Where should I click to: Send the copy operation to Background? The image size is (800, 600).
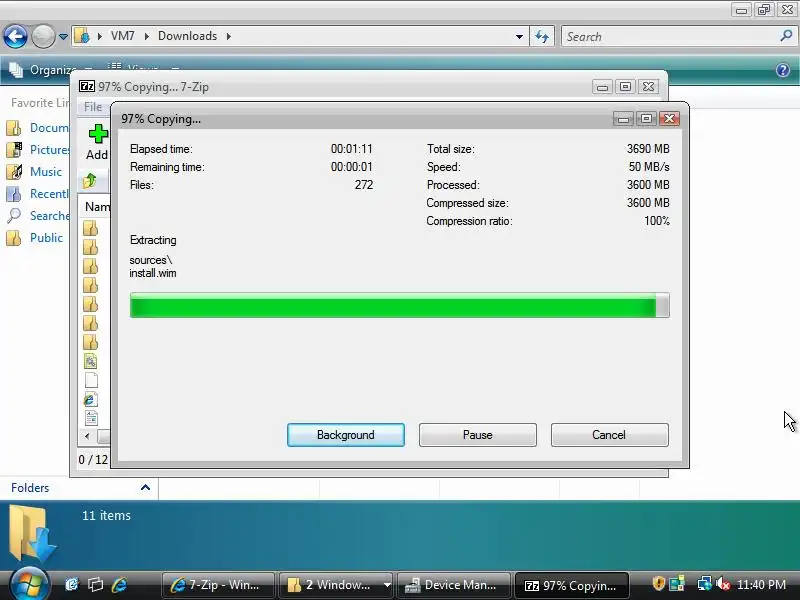[x=346, y=435]
